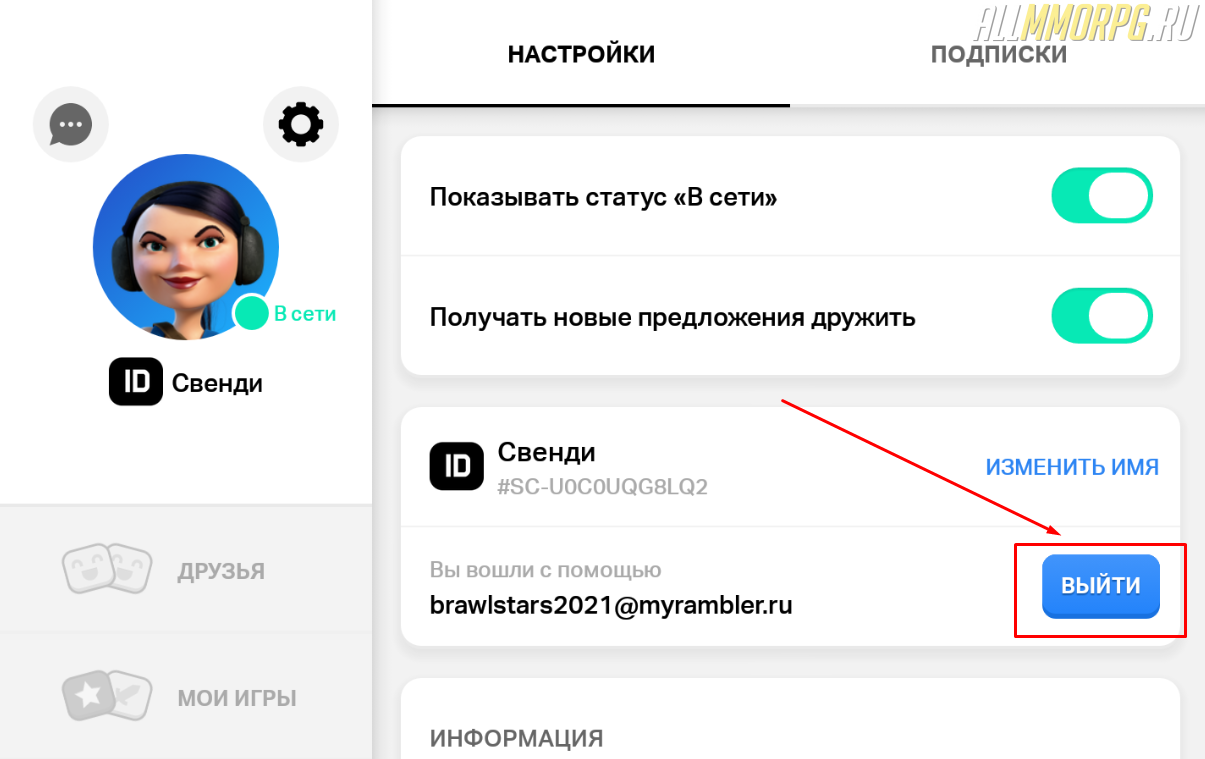Click the brawlstars2021@myrambler.ru email address

[x=611, y=605]
